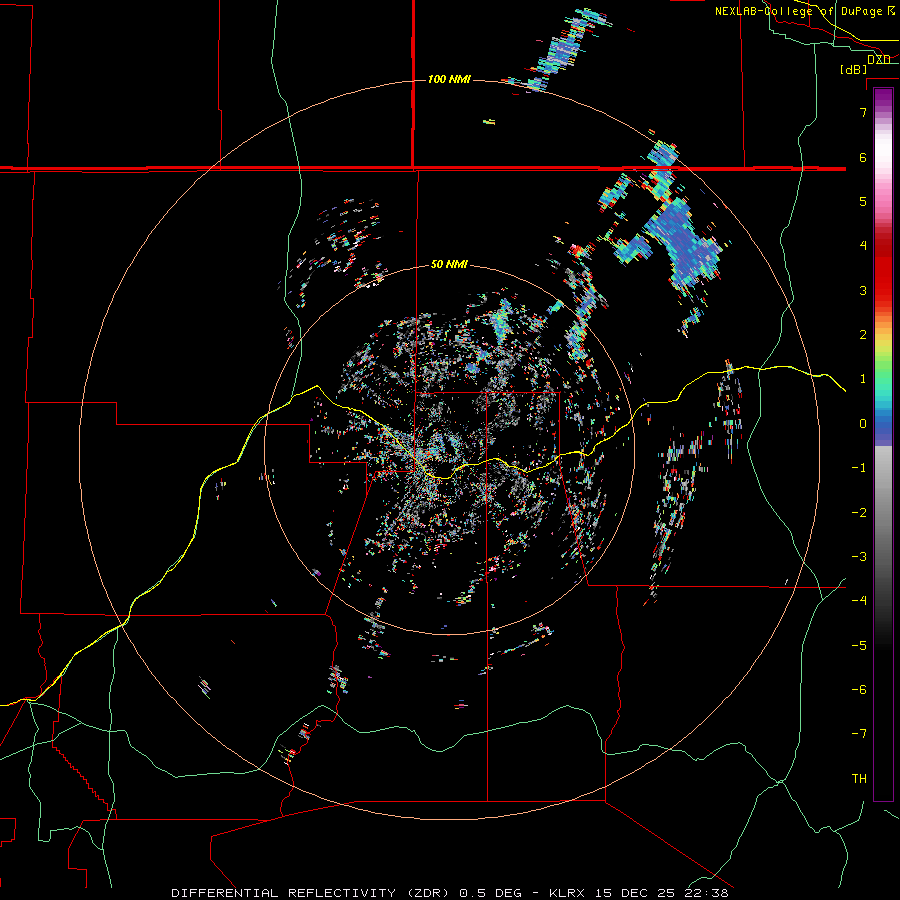Click the 0 scale label
The height and width of the screenshot is (900, 900).
863,424
